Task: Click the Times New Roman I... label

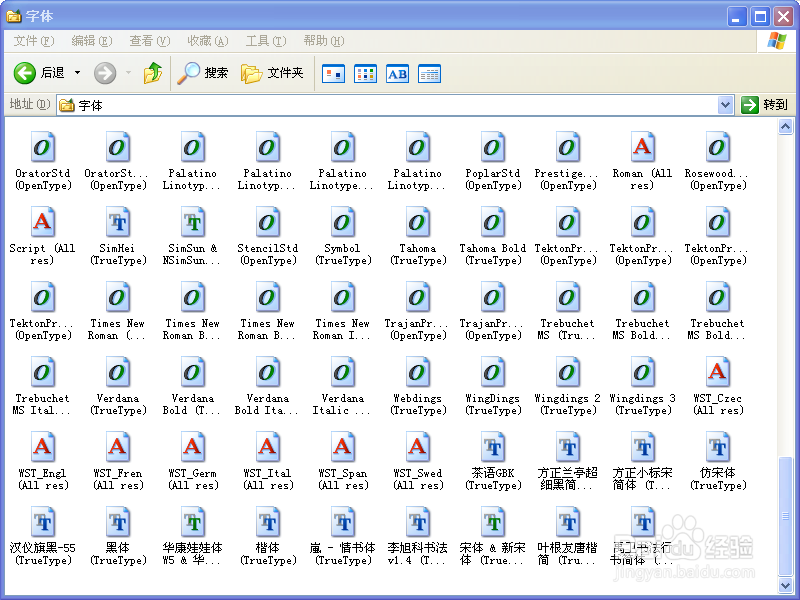Action: tap(342, 330)
